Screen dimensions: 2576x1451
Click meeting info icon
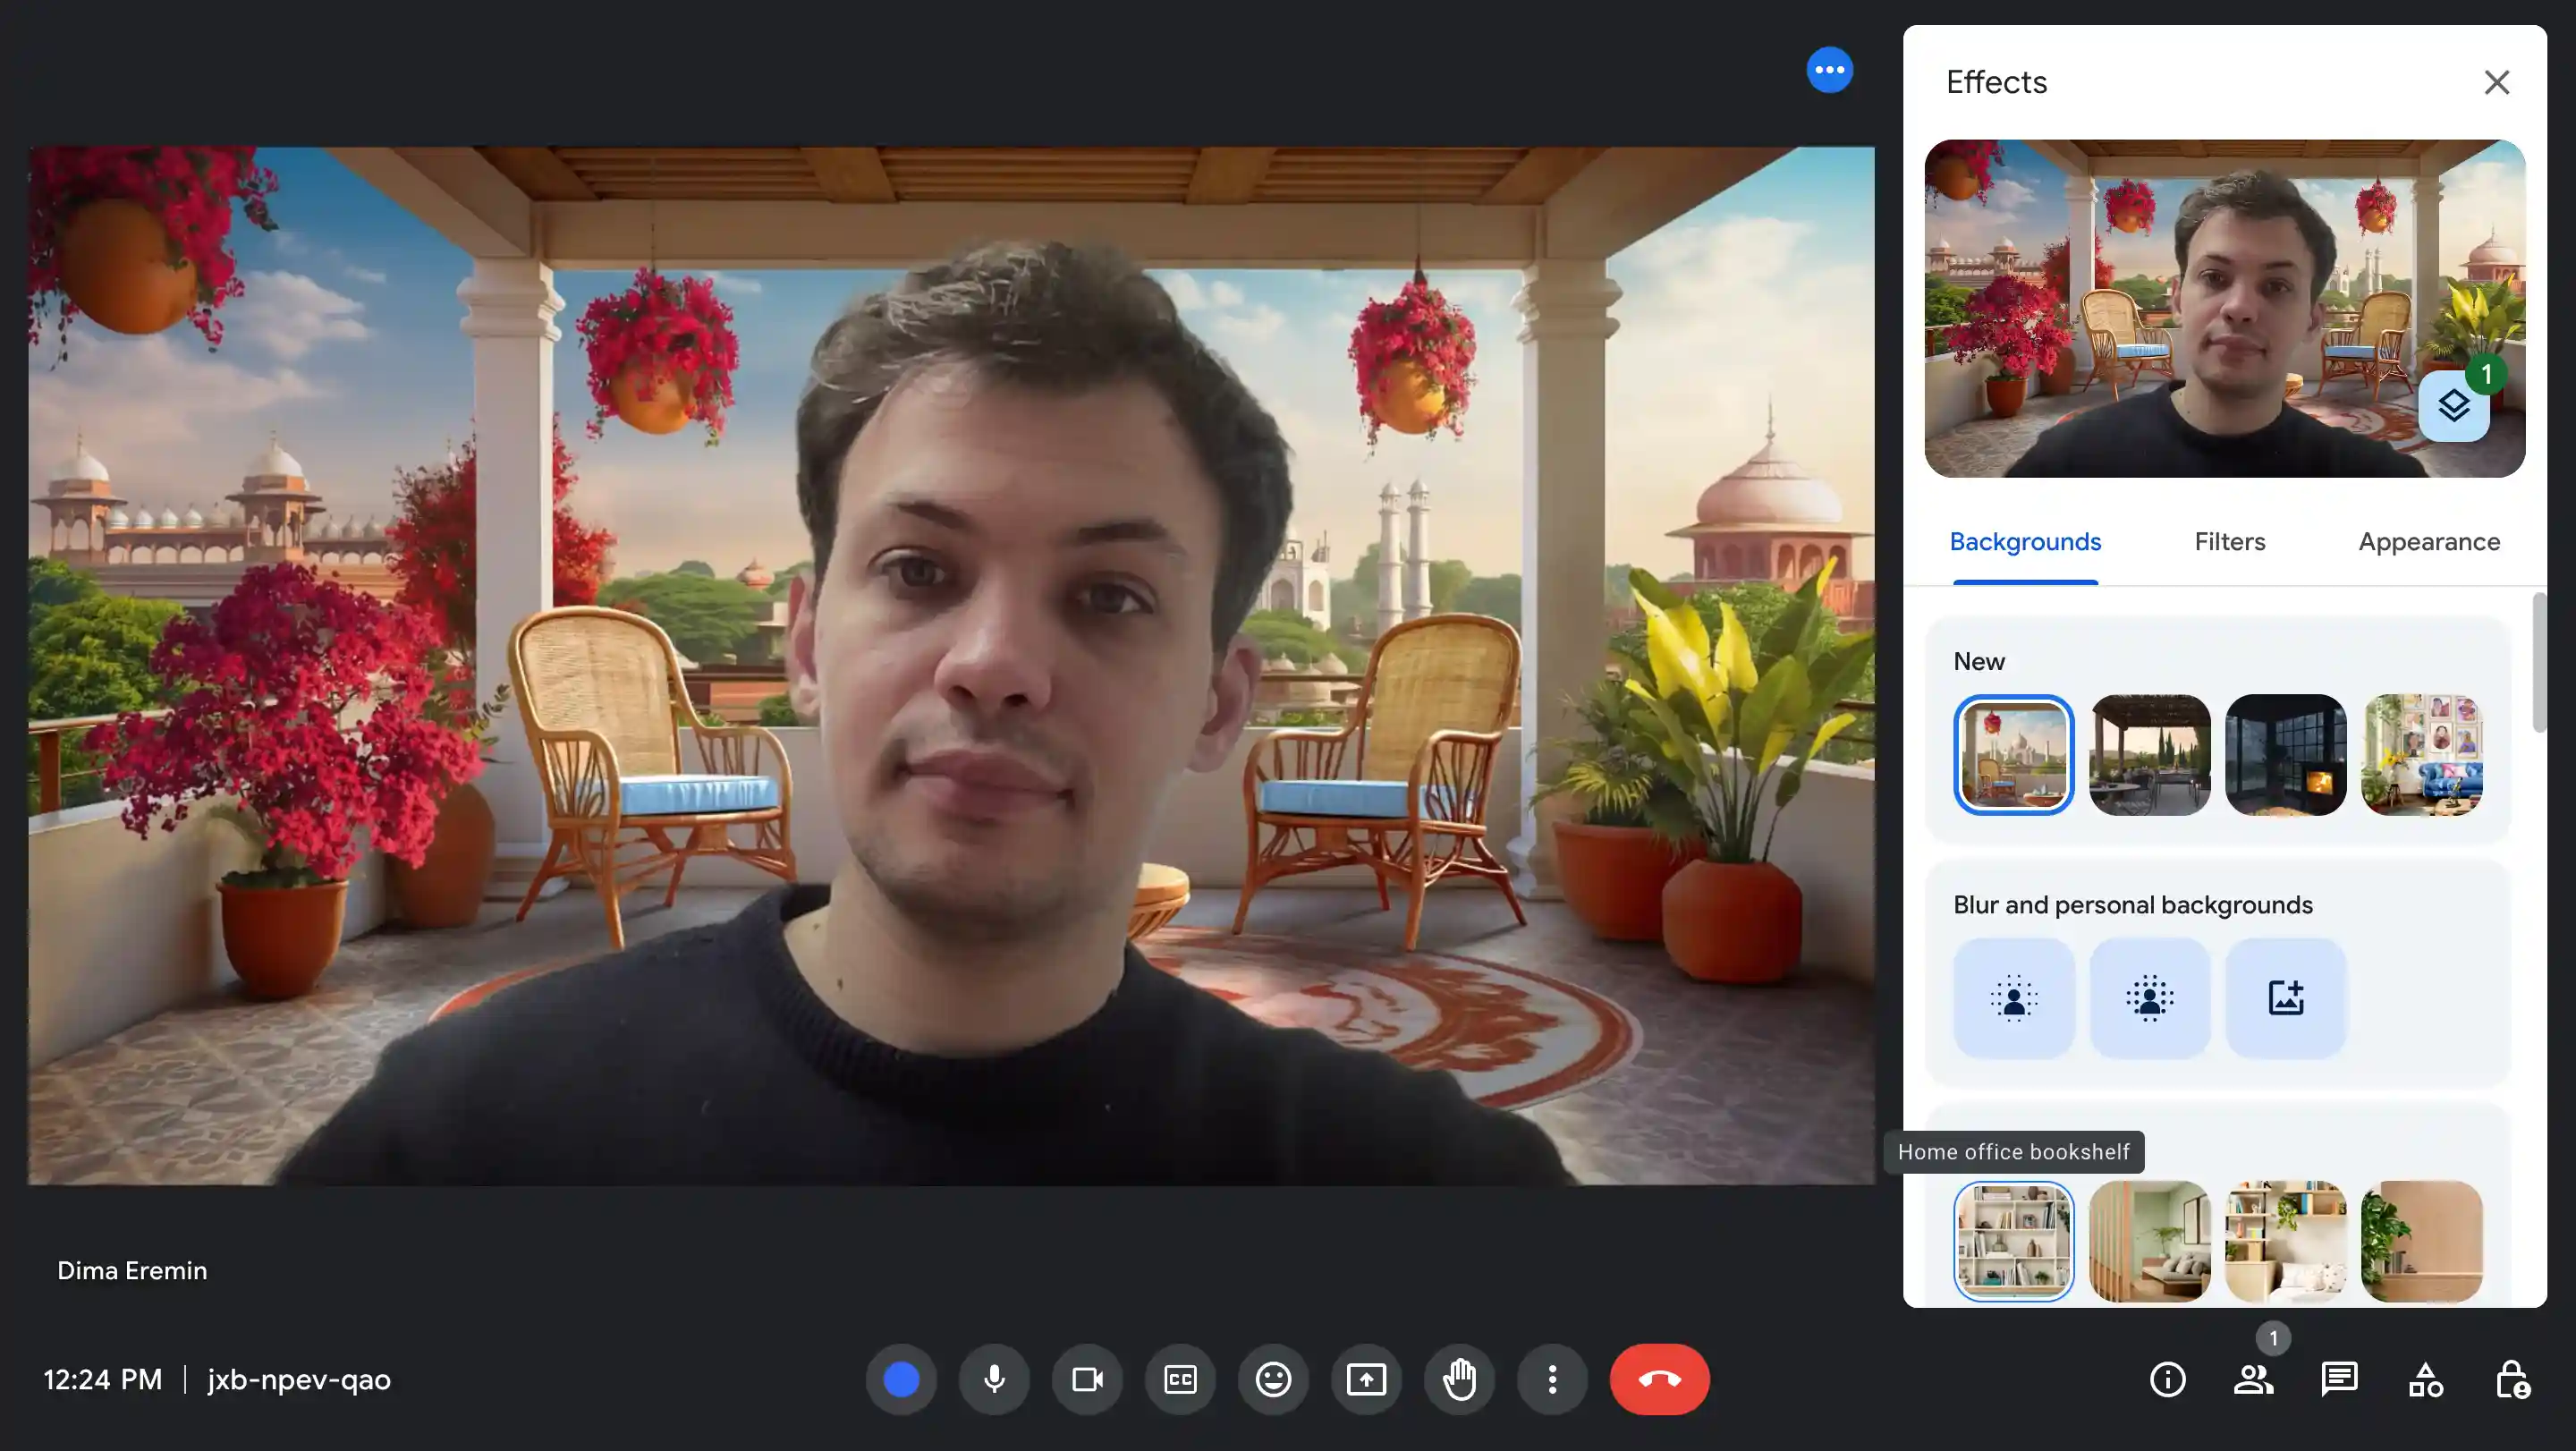point(2167,1379)
